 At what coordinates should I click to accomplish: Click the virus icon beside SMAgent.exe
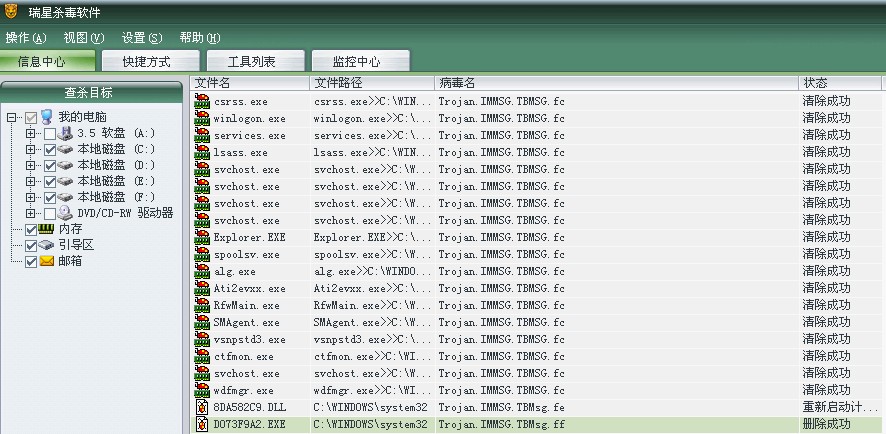click(x=202, y=322)
